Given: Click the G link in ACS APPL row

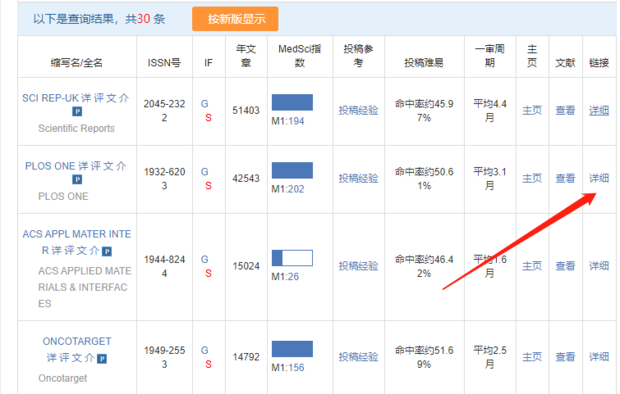Looking at the screenshot, I should 204,260.
